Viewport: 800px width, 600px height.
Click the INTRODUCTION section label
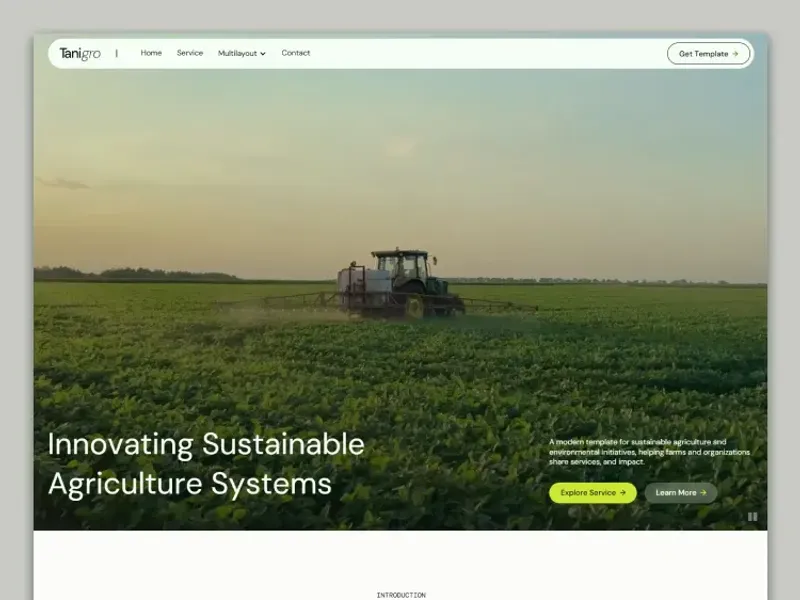coord(400,595)
